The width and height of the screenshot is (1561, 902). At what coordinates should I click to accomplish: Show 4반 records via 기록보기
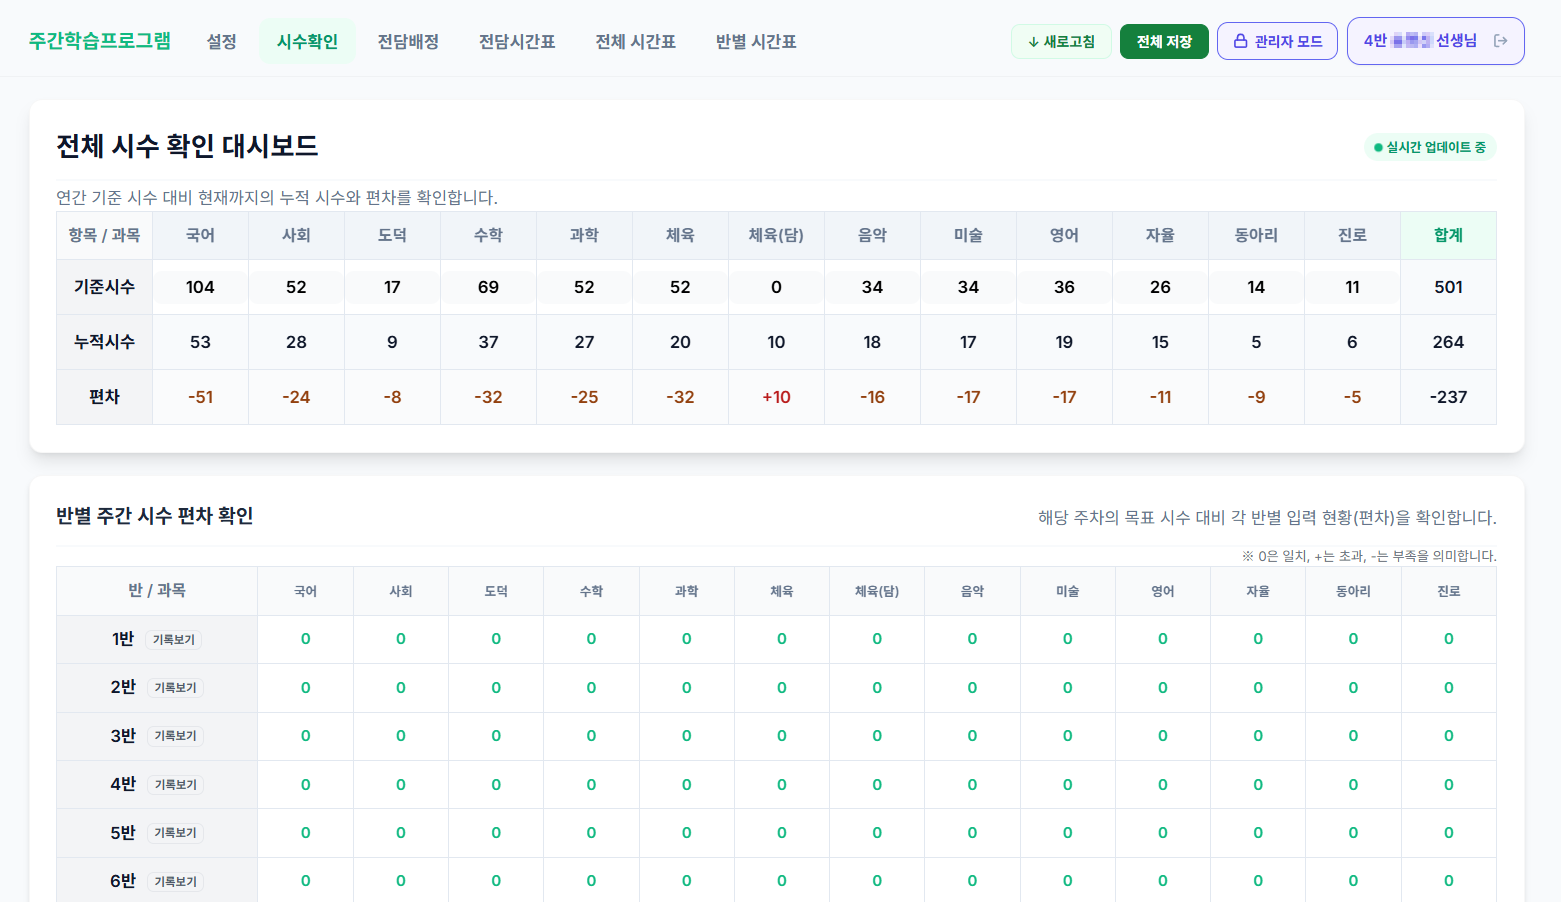(175, 785)
